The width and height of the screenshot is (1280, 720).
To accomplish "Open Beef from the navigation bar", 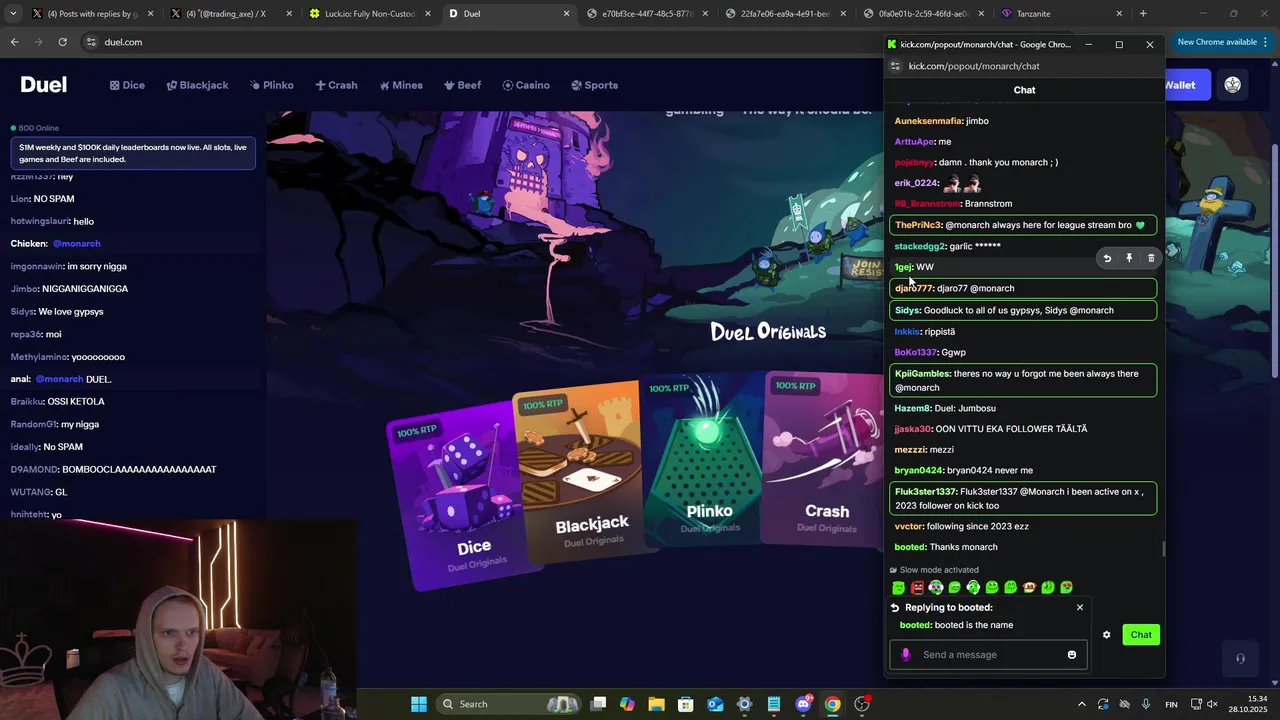I will point(462,85).
